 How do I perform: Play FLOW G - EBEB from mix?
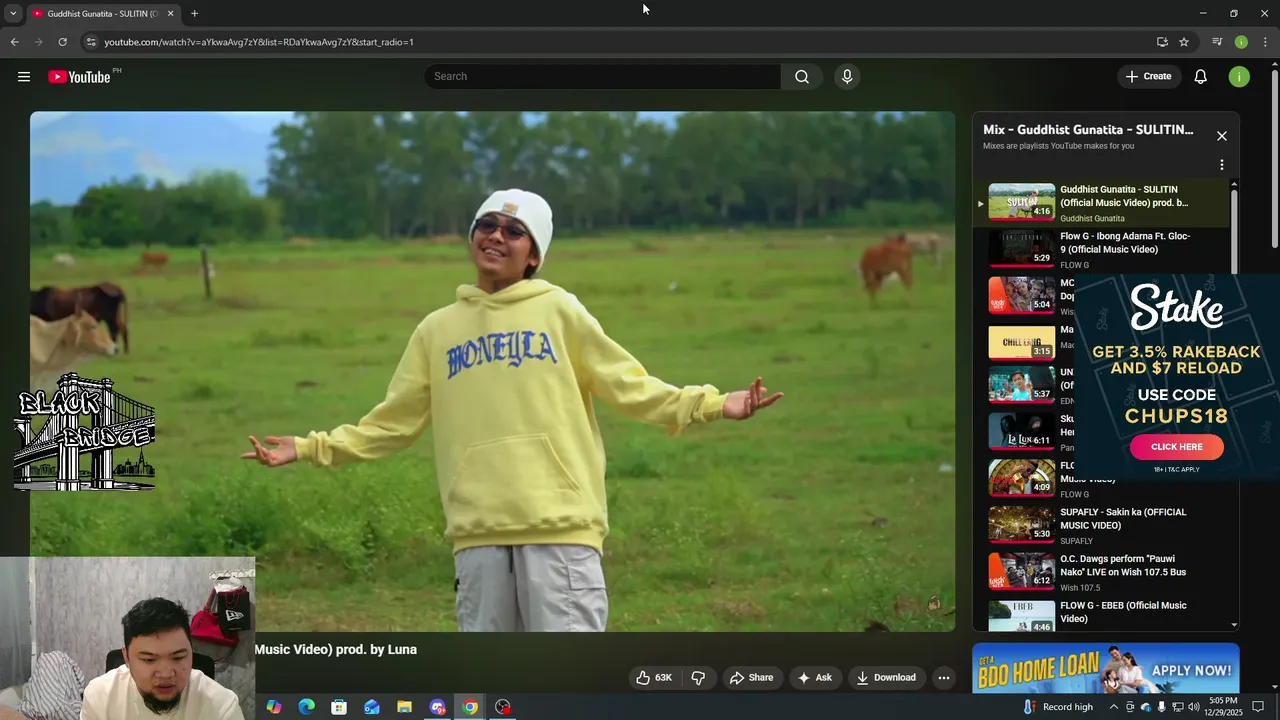[1100, 616]
